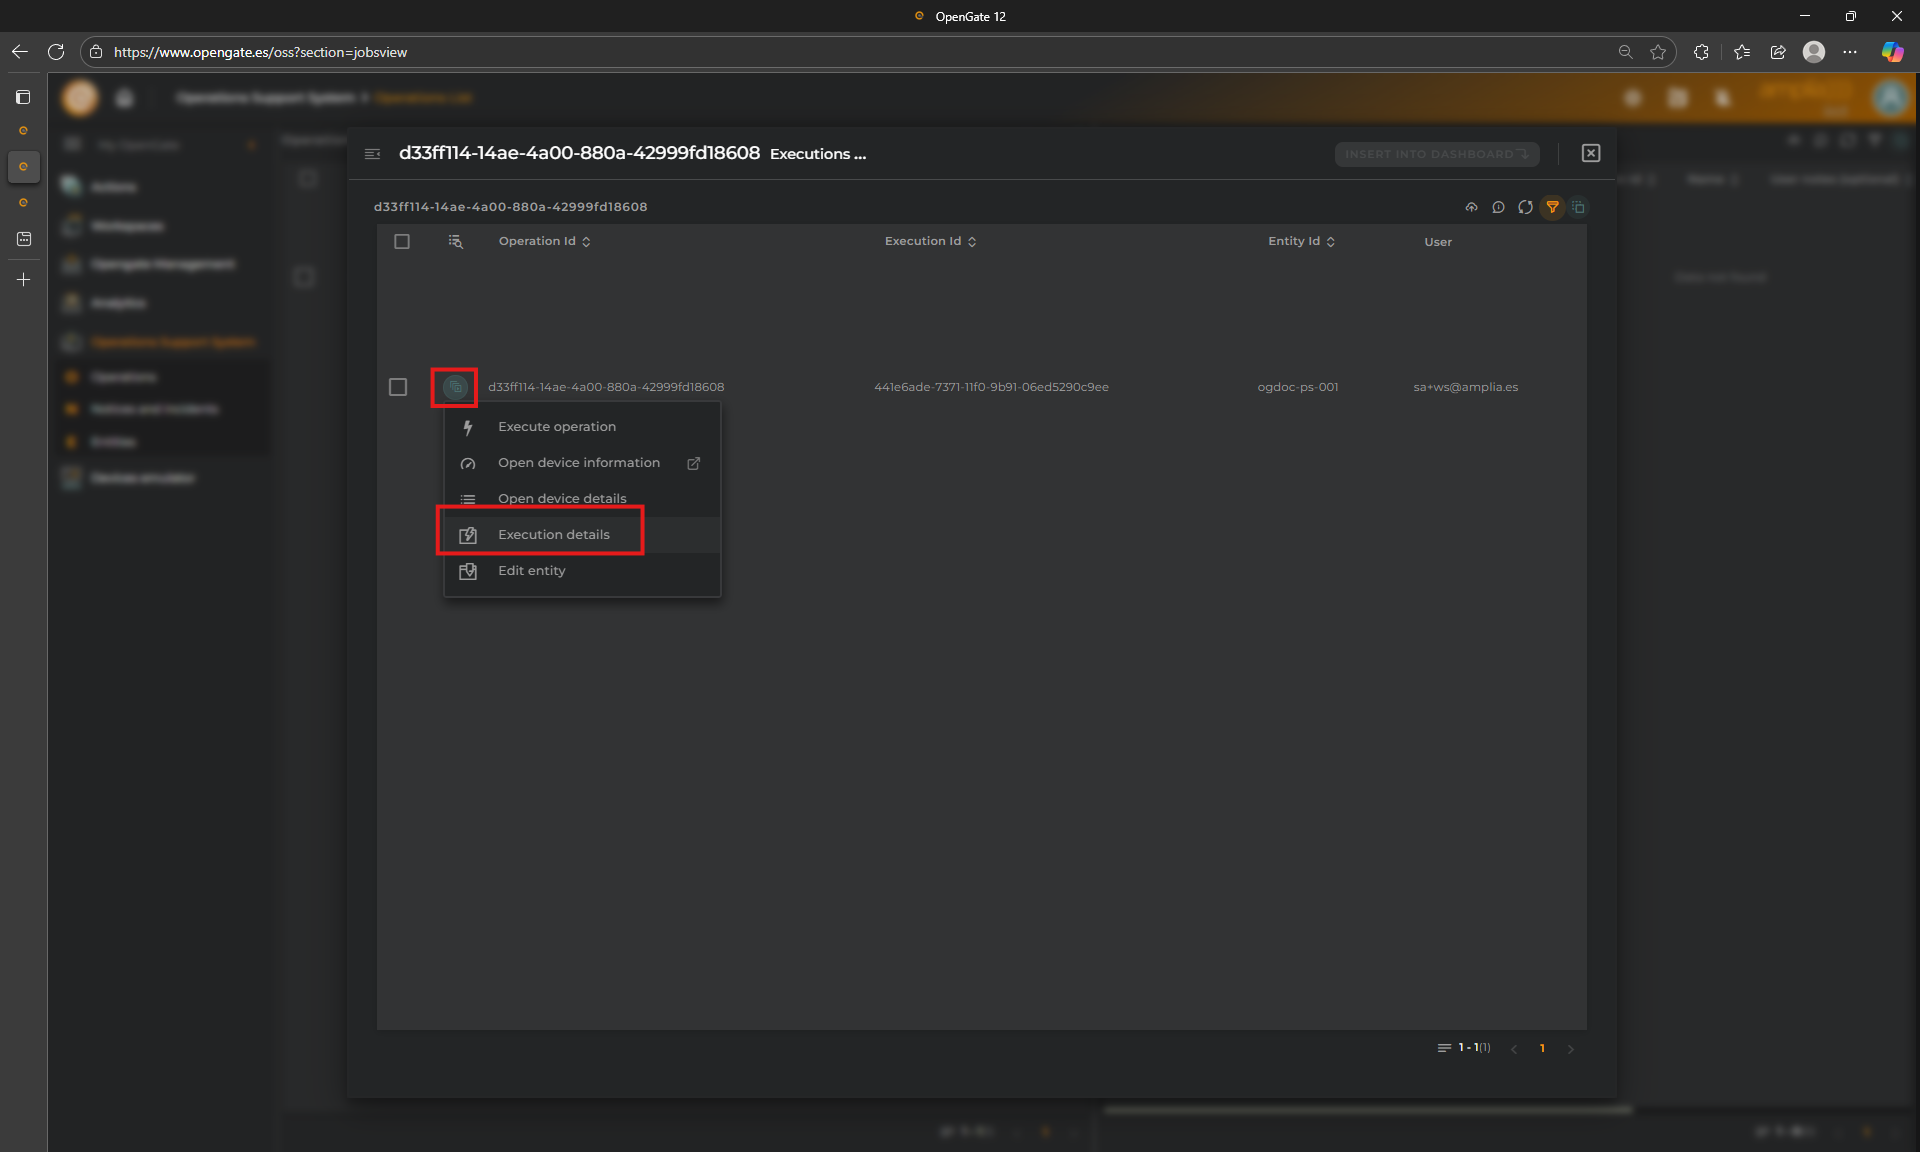Tick the checkbox for the d33ff114 row
This screenshot has width=1920, height=1152.
398,387
